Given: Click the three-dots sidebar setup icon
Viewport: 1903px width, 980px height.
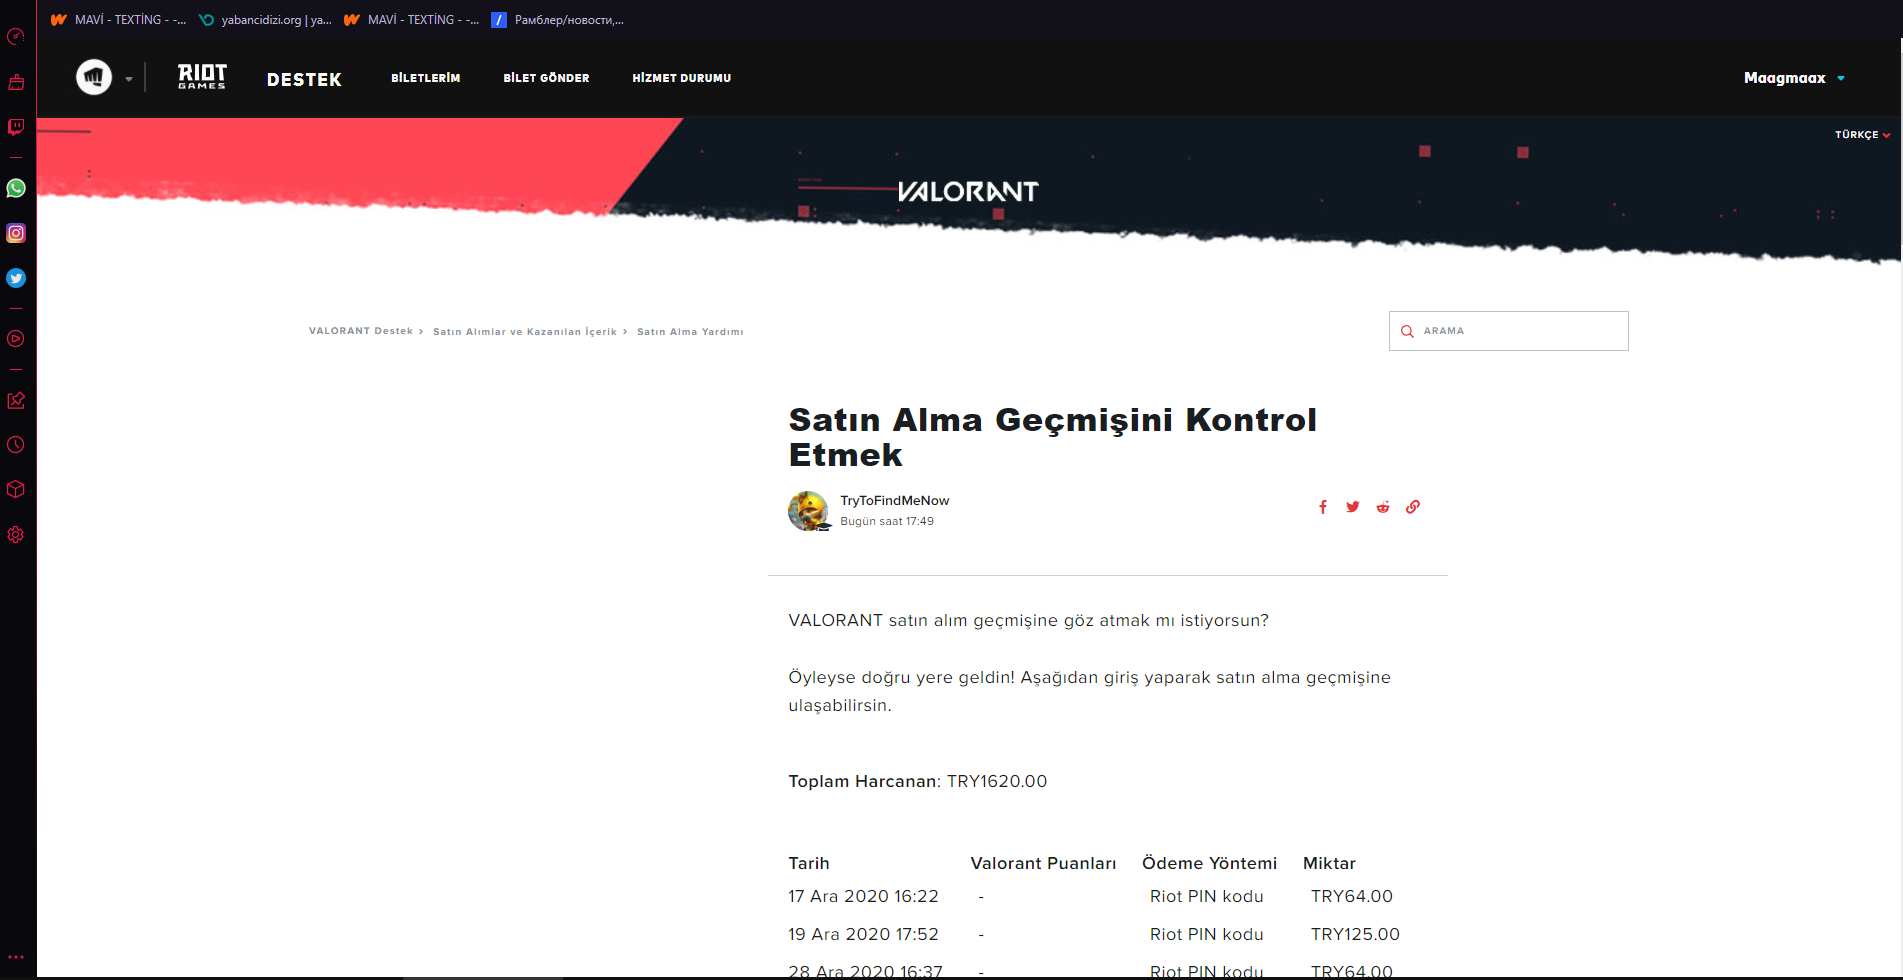Looking at the screenshot, I should pos(16,957).
